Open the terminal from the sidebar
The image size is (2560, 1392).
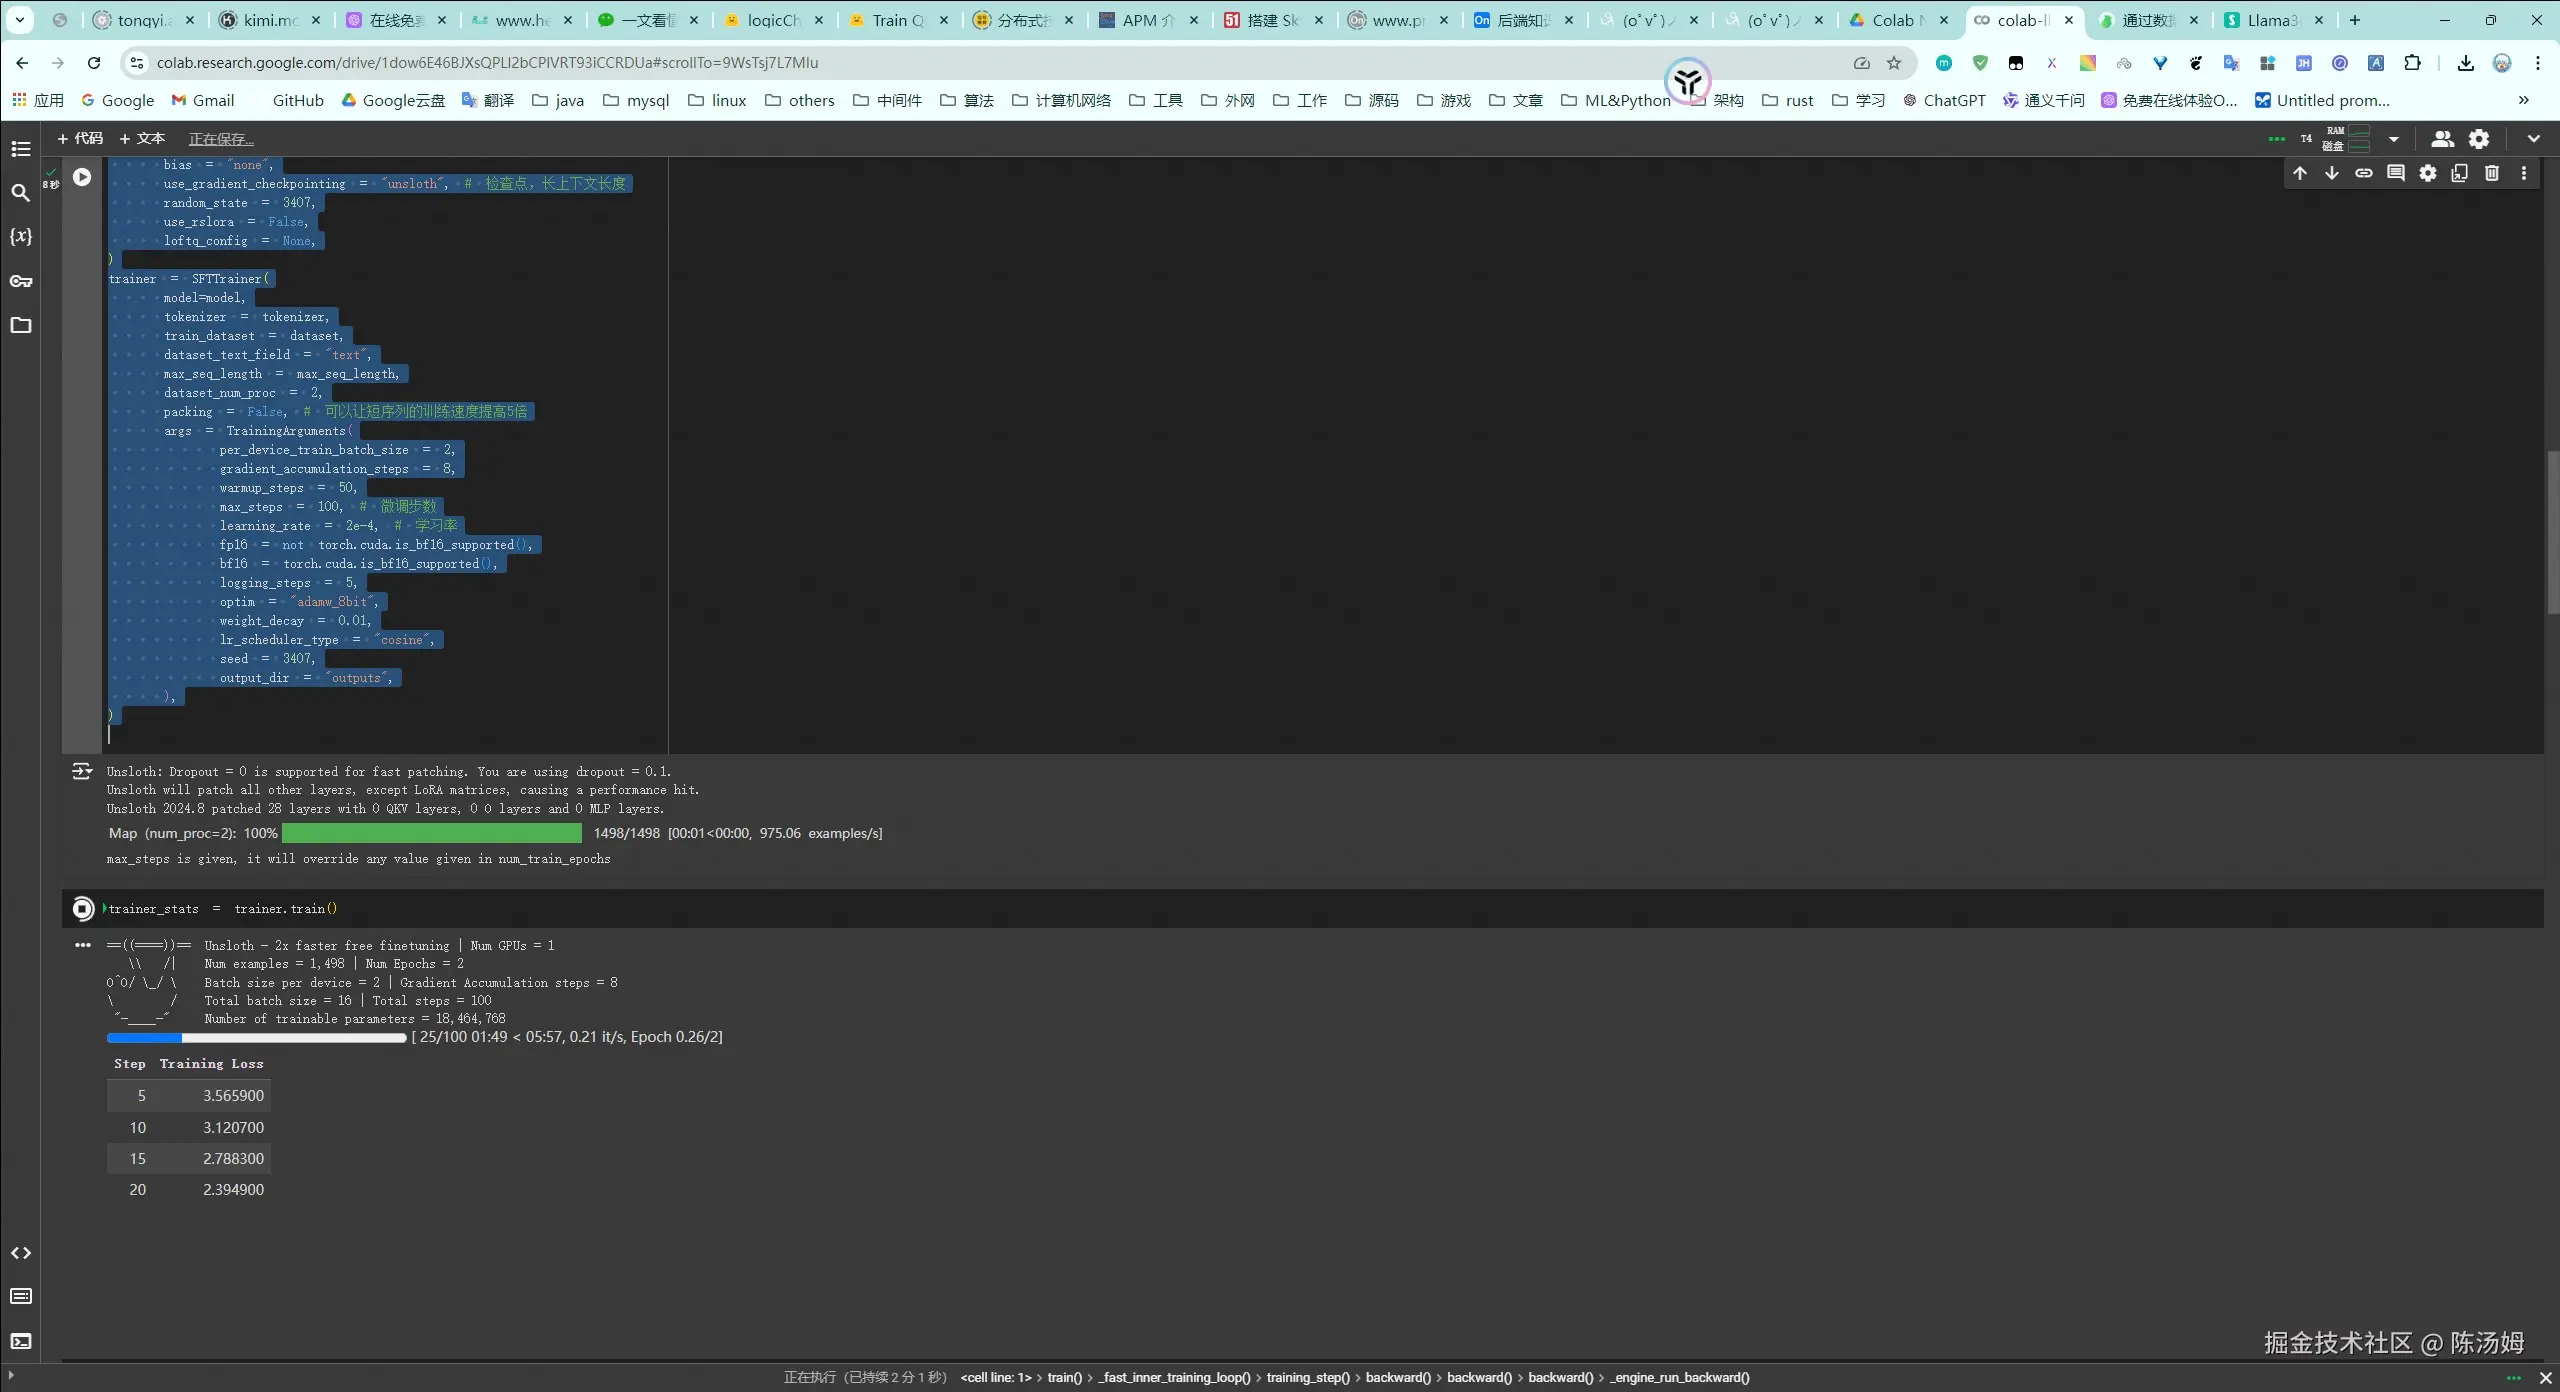tap(21, 1341)
